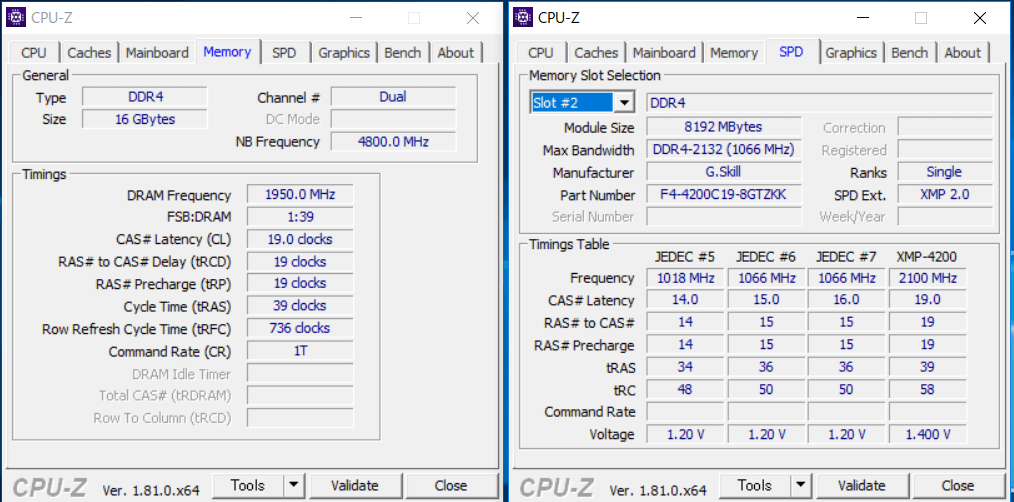Open Caches tab in right CPU-Z window
The image size is (1014, 502).
596,53
